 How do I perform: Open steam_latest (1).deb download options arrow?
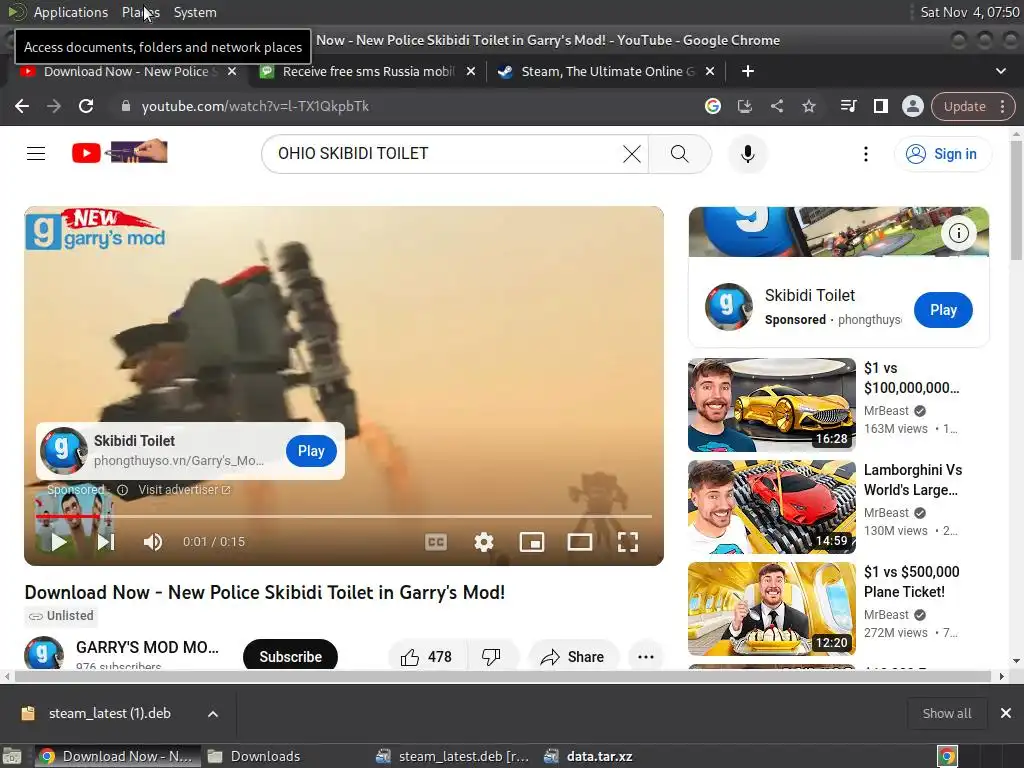click(x=212, y=714)
